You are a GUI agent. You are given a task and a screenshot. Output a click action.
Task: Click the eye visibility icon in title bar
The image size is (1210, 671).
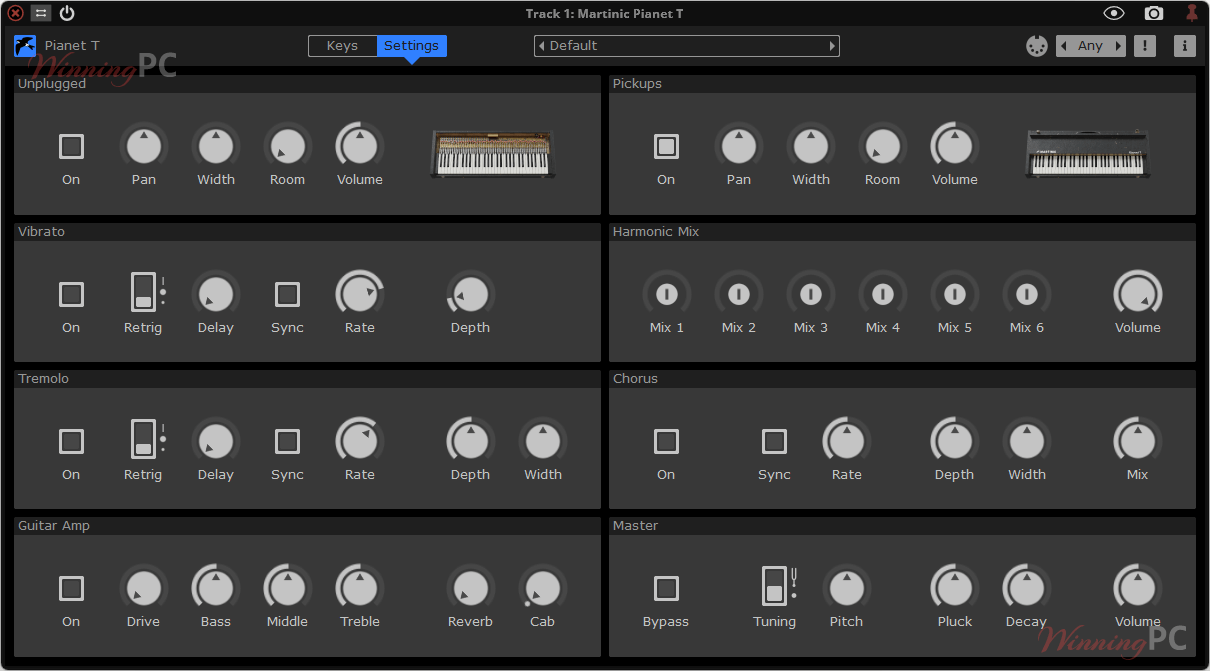click(1114, 13)
